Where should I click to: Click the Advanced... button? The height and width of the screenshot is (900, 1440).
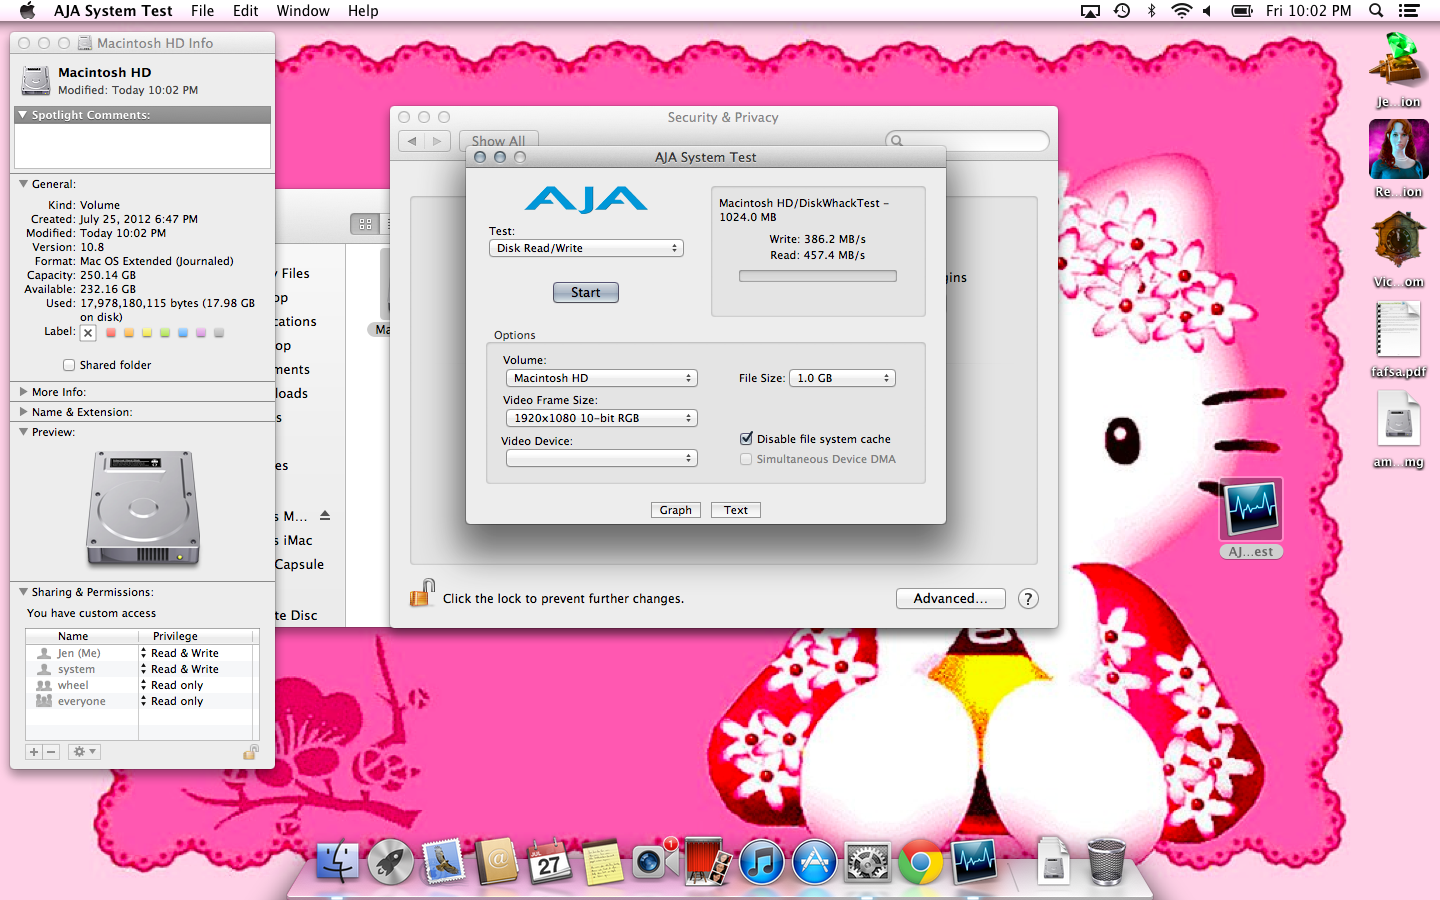pyautogui.click(x=950, y=598)
